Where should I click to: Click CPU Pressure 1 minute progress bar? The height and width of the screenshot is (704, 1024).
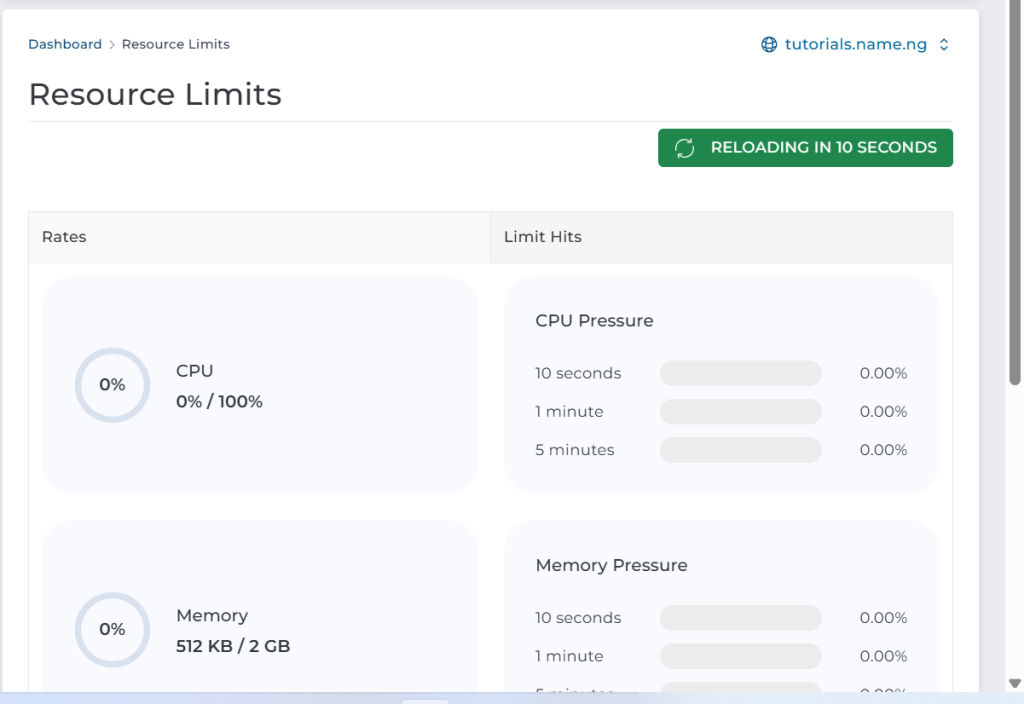click(x=740, y=412)
